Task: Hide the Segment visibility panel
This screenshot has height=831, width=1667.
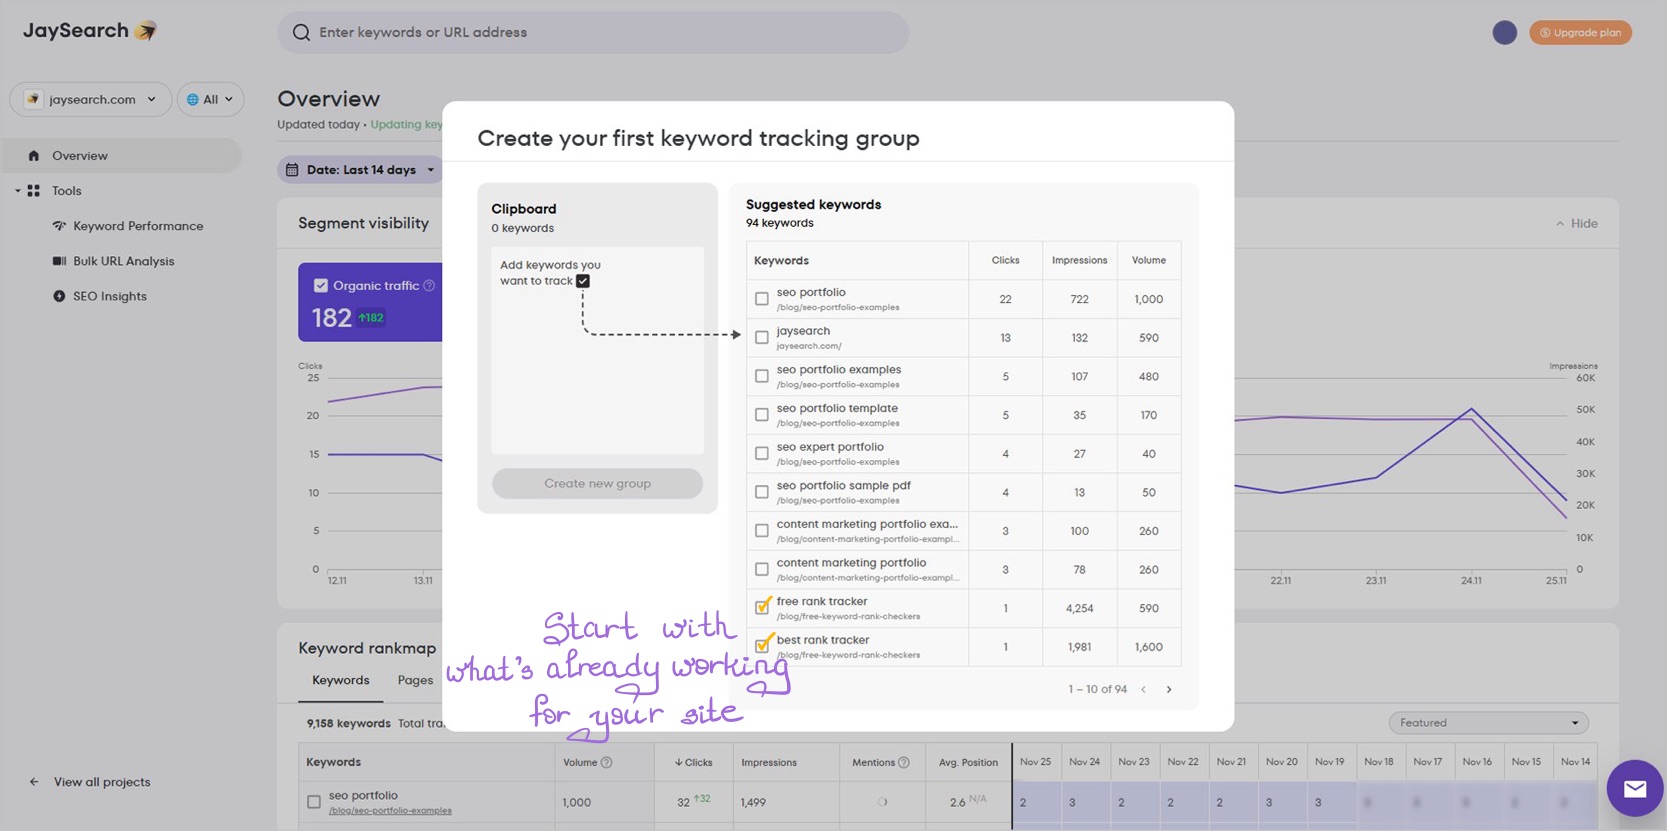Action: [x=1577, y=224]
